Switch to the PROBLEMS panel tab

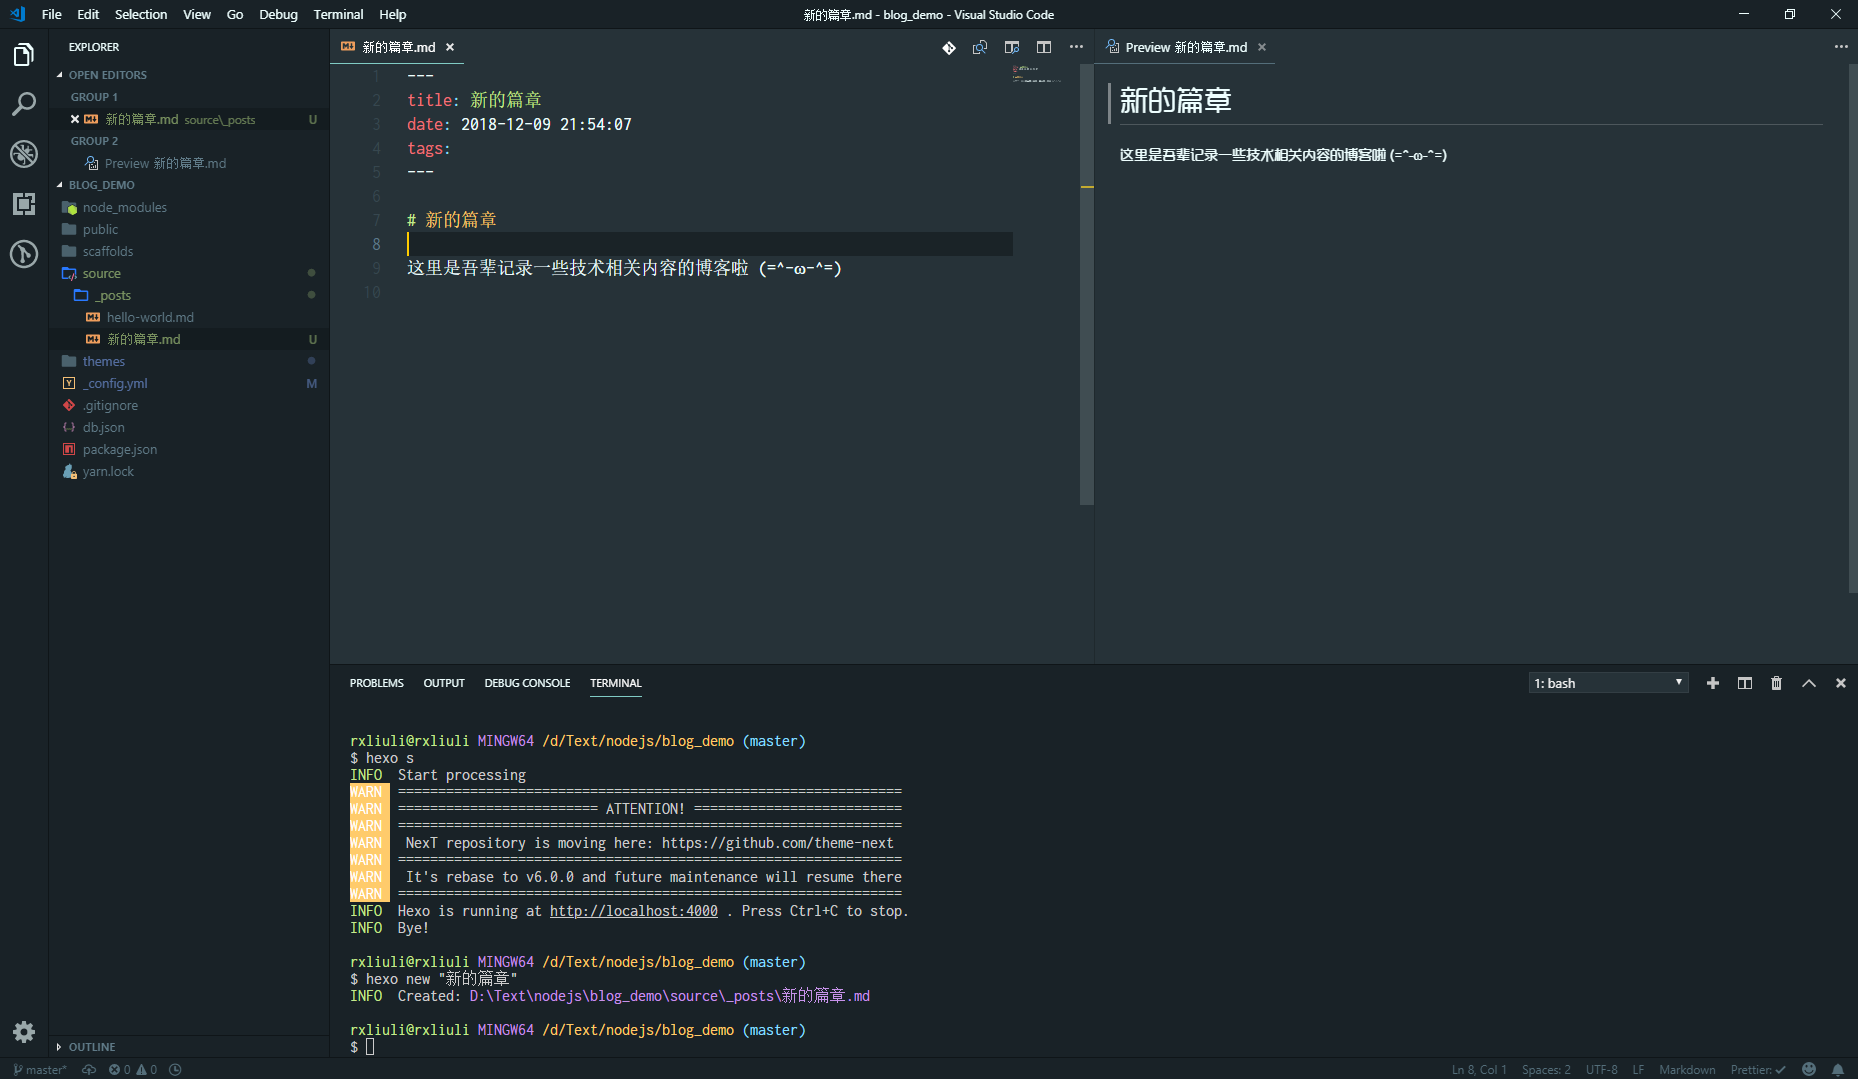pyautogui.click(x=377, y=683)
